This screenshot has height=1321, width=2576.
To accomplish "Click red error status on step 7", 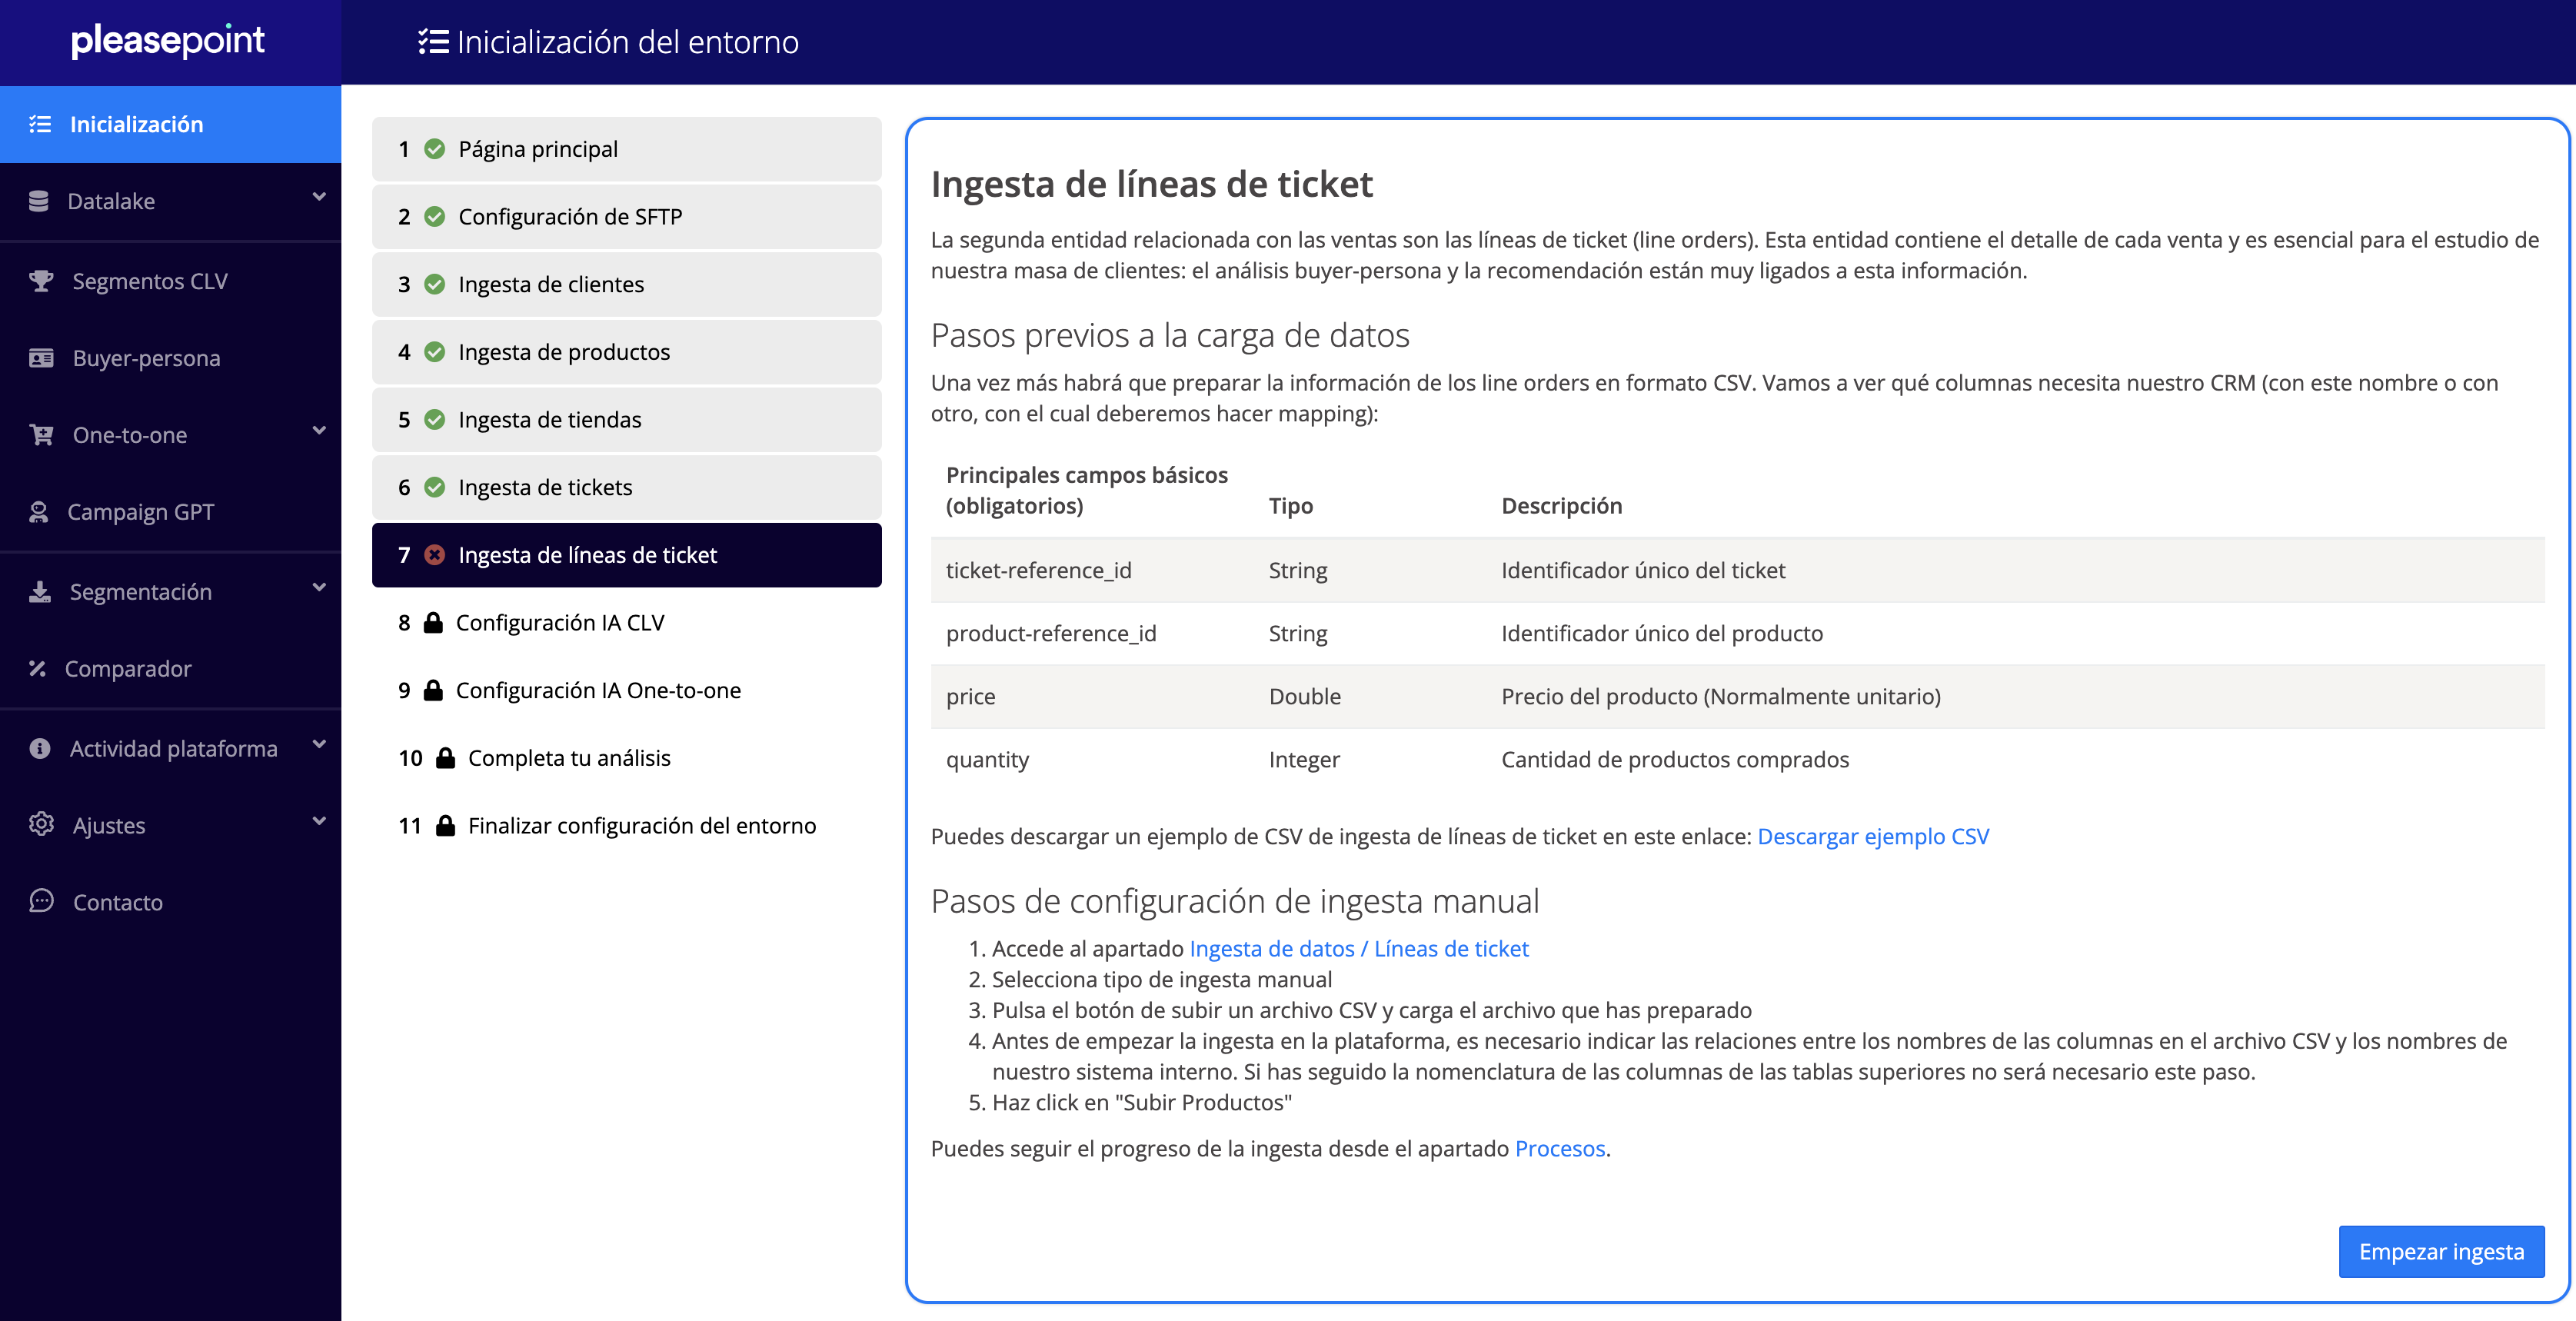I will pos(434,555).
